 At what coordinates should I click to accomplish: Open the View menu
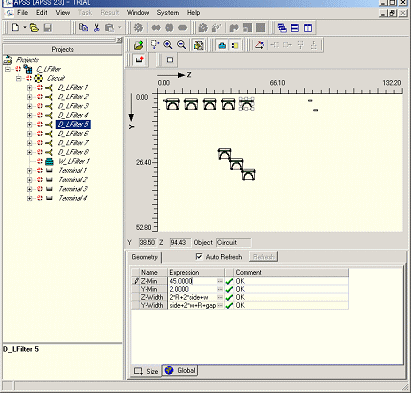(x=63, y=13)
